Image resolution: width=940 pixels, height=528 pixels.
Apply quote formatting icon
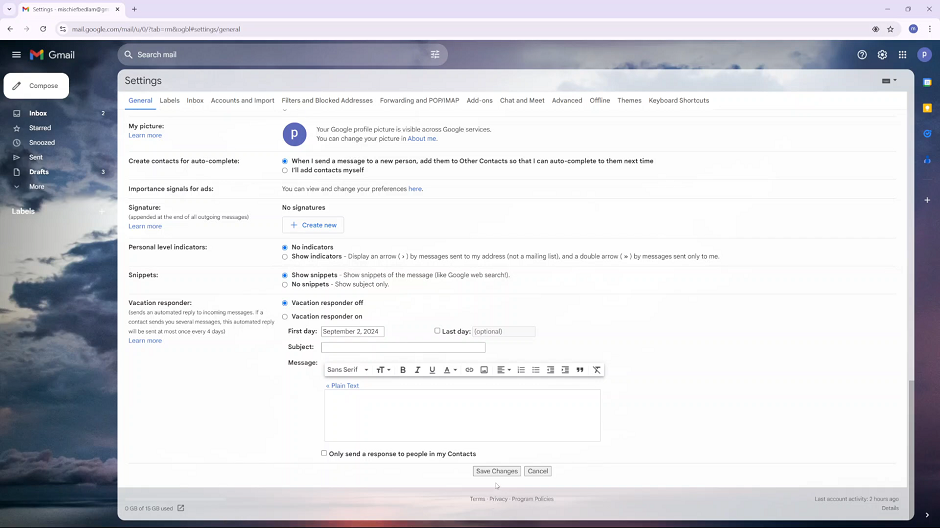(x=580, y=370)
